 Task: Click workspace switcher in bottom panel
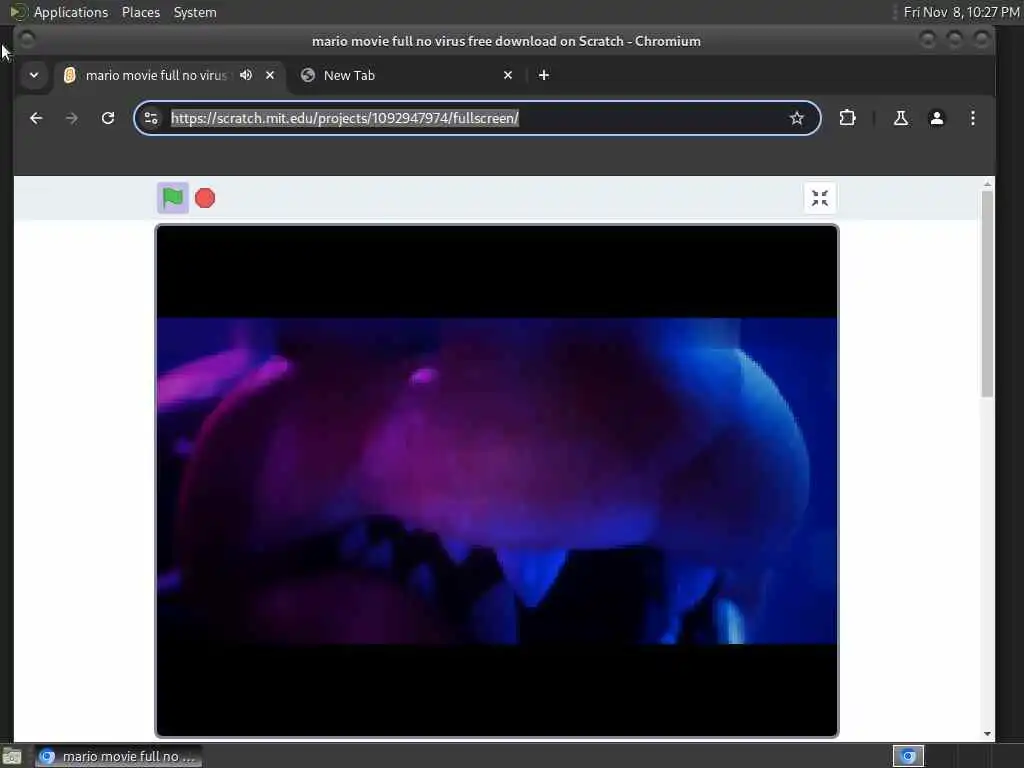pos(908,756)
